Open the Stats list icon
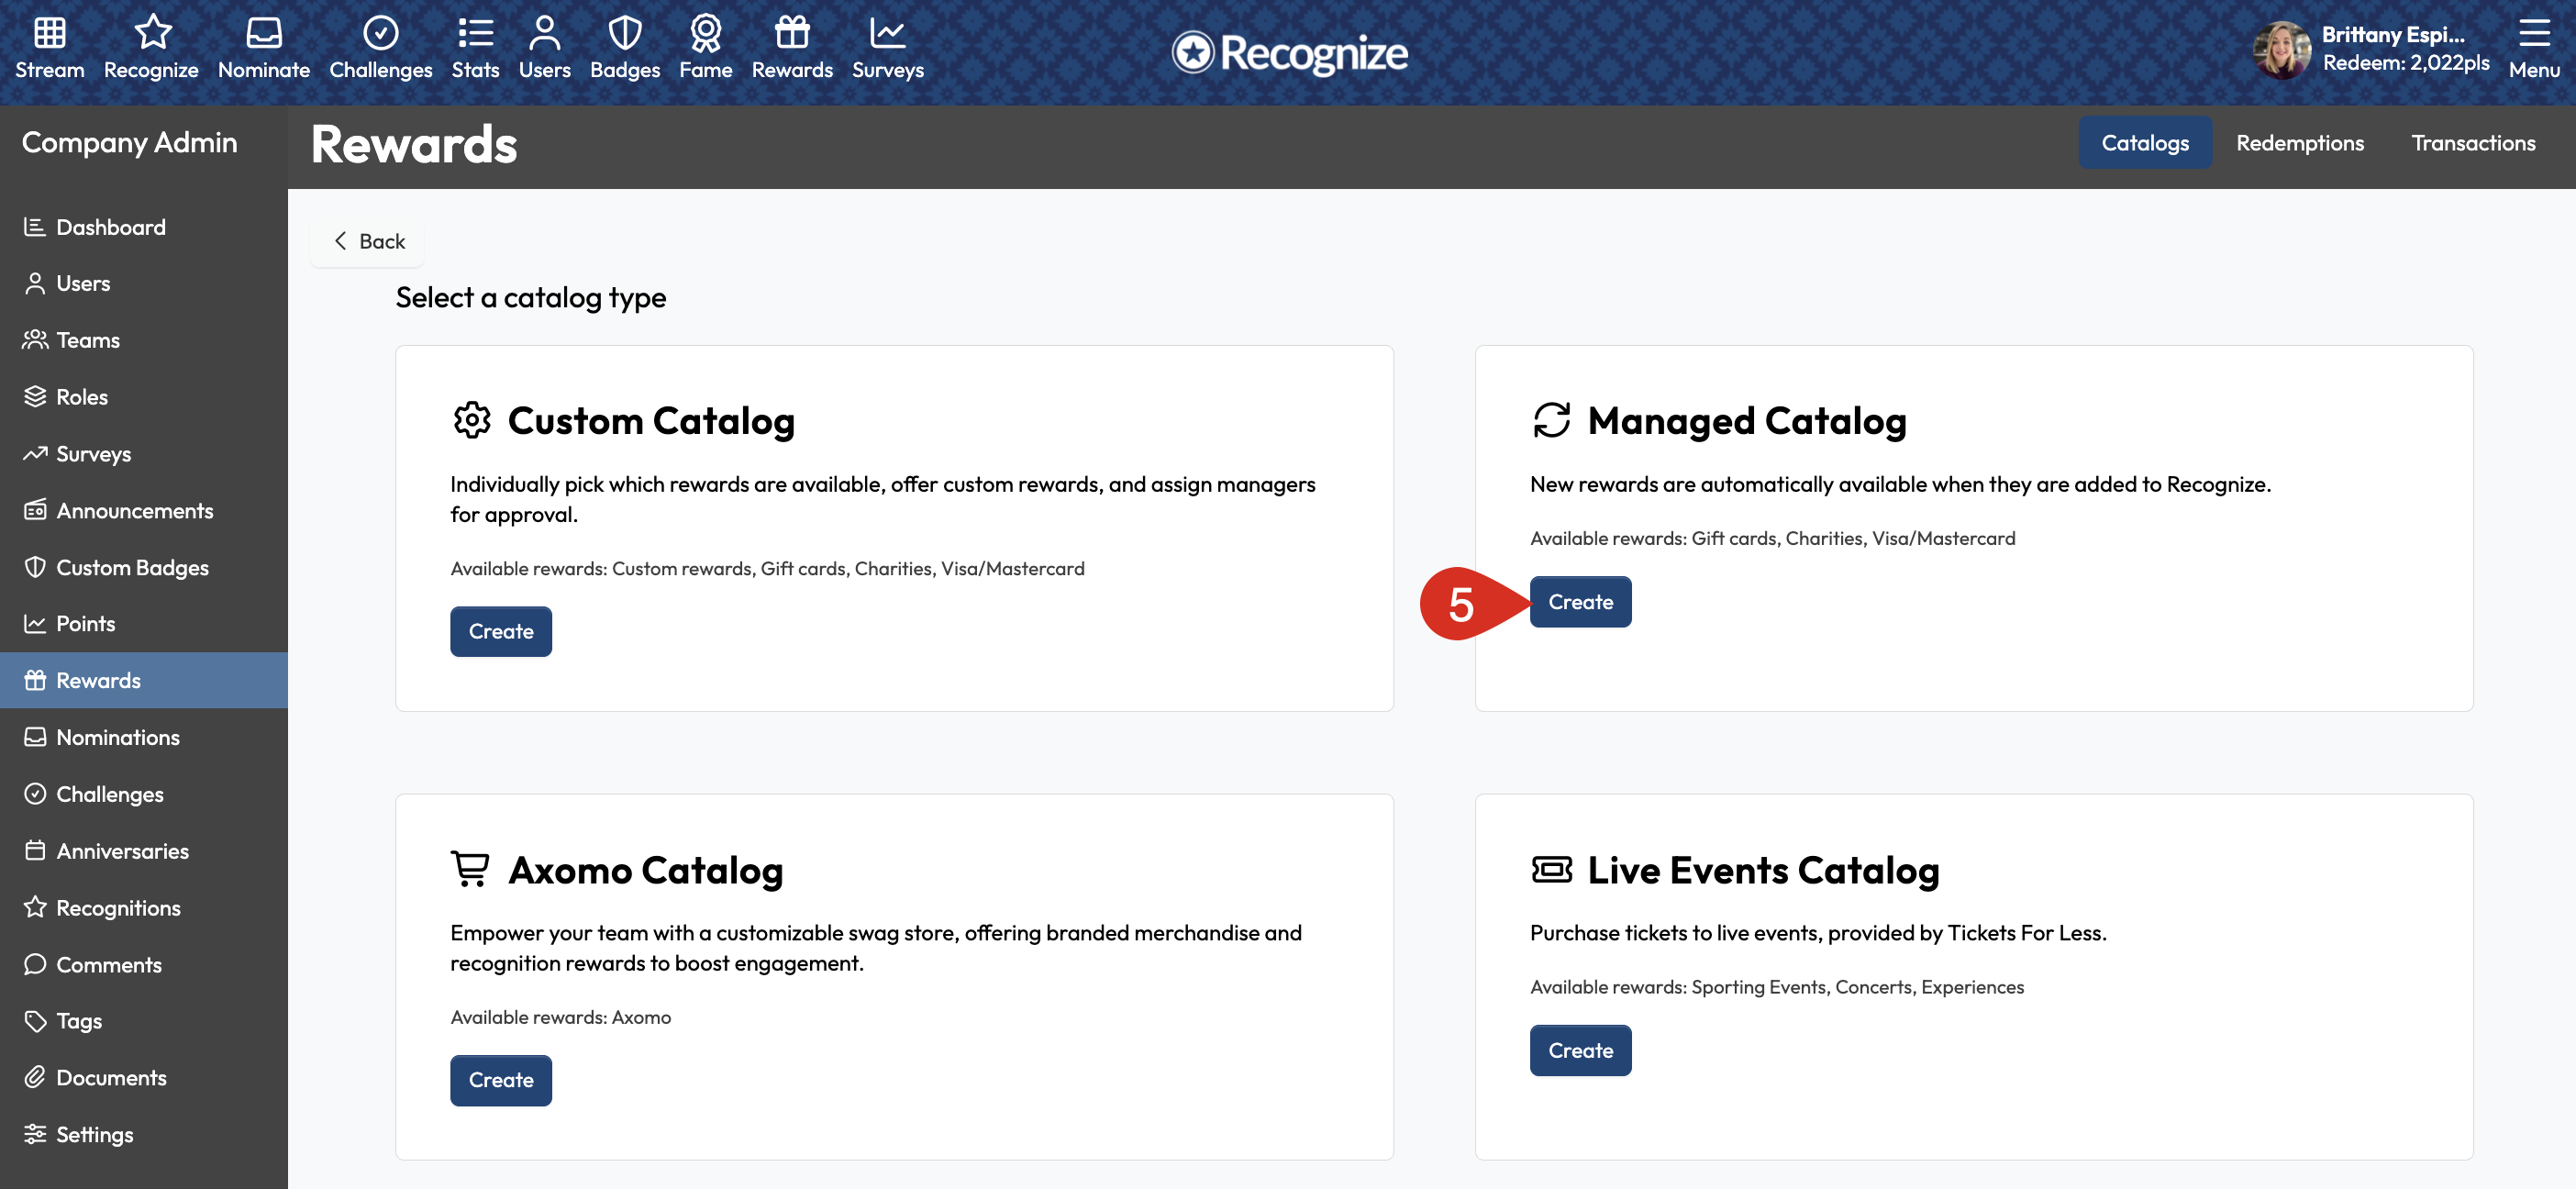The height and width of the screenshot is (1189, 2576). pyautogui.click(x=475, y=32)
